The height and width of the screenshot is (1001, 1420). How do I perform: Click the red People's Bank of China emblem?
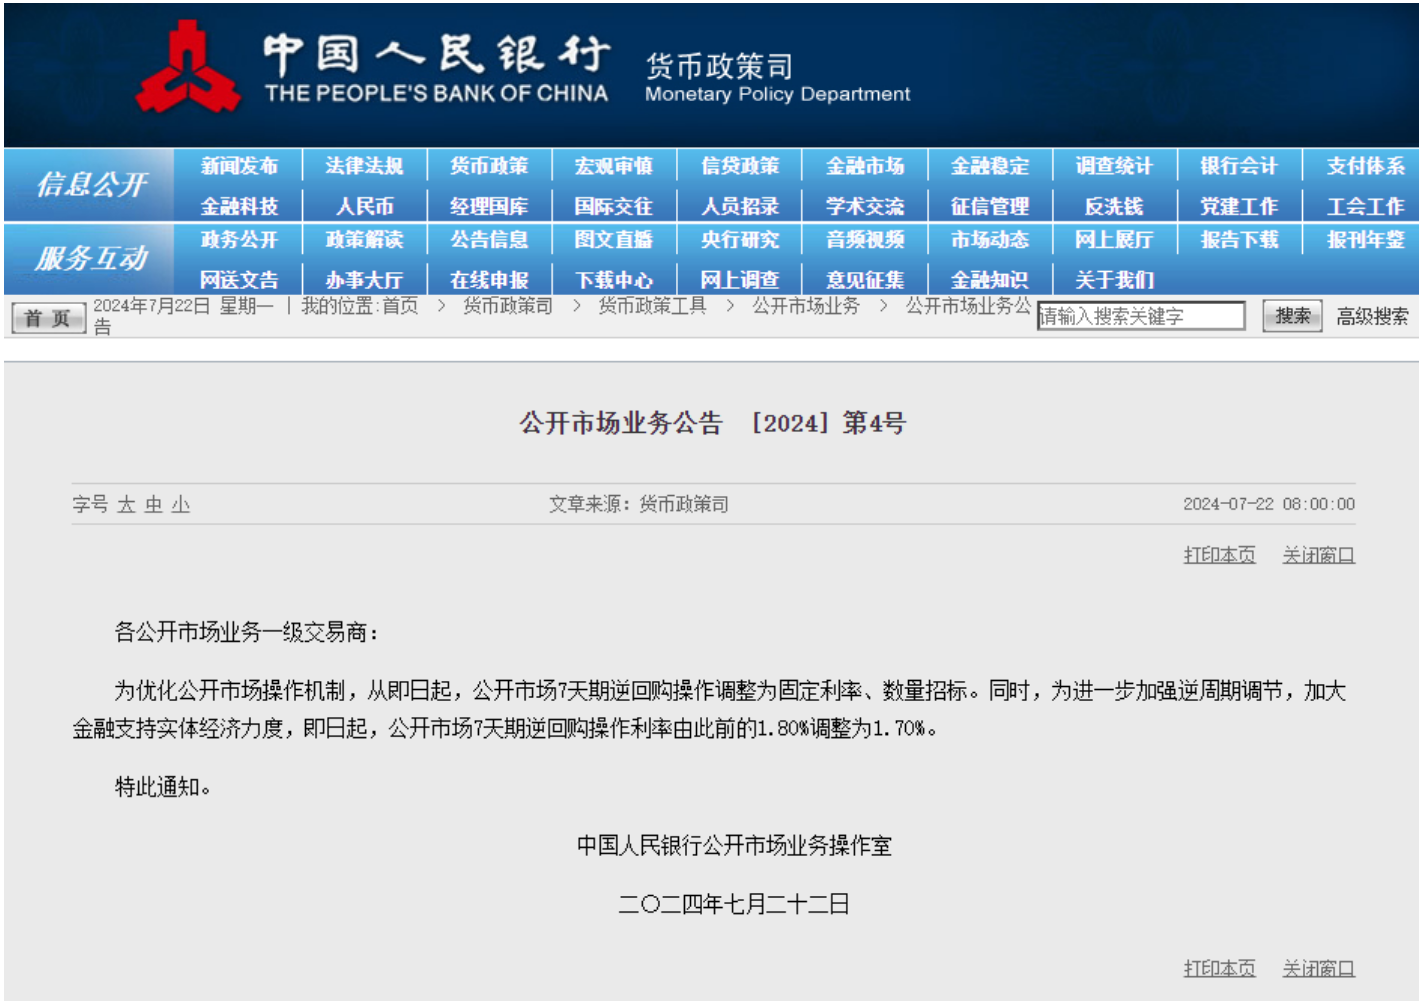point(188,68)
